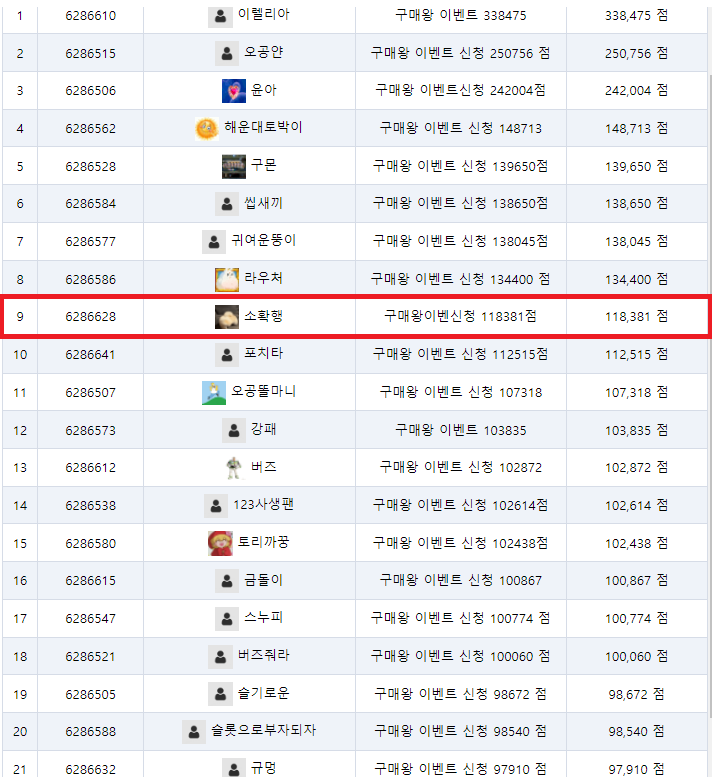Click score 242,004 점 cell
The height and width of the screenshot is (784, 712).
(x=636, y=90)
